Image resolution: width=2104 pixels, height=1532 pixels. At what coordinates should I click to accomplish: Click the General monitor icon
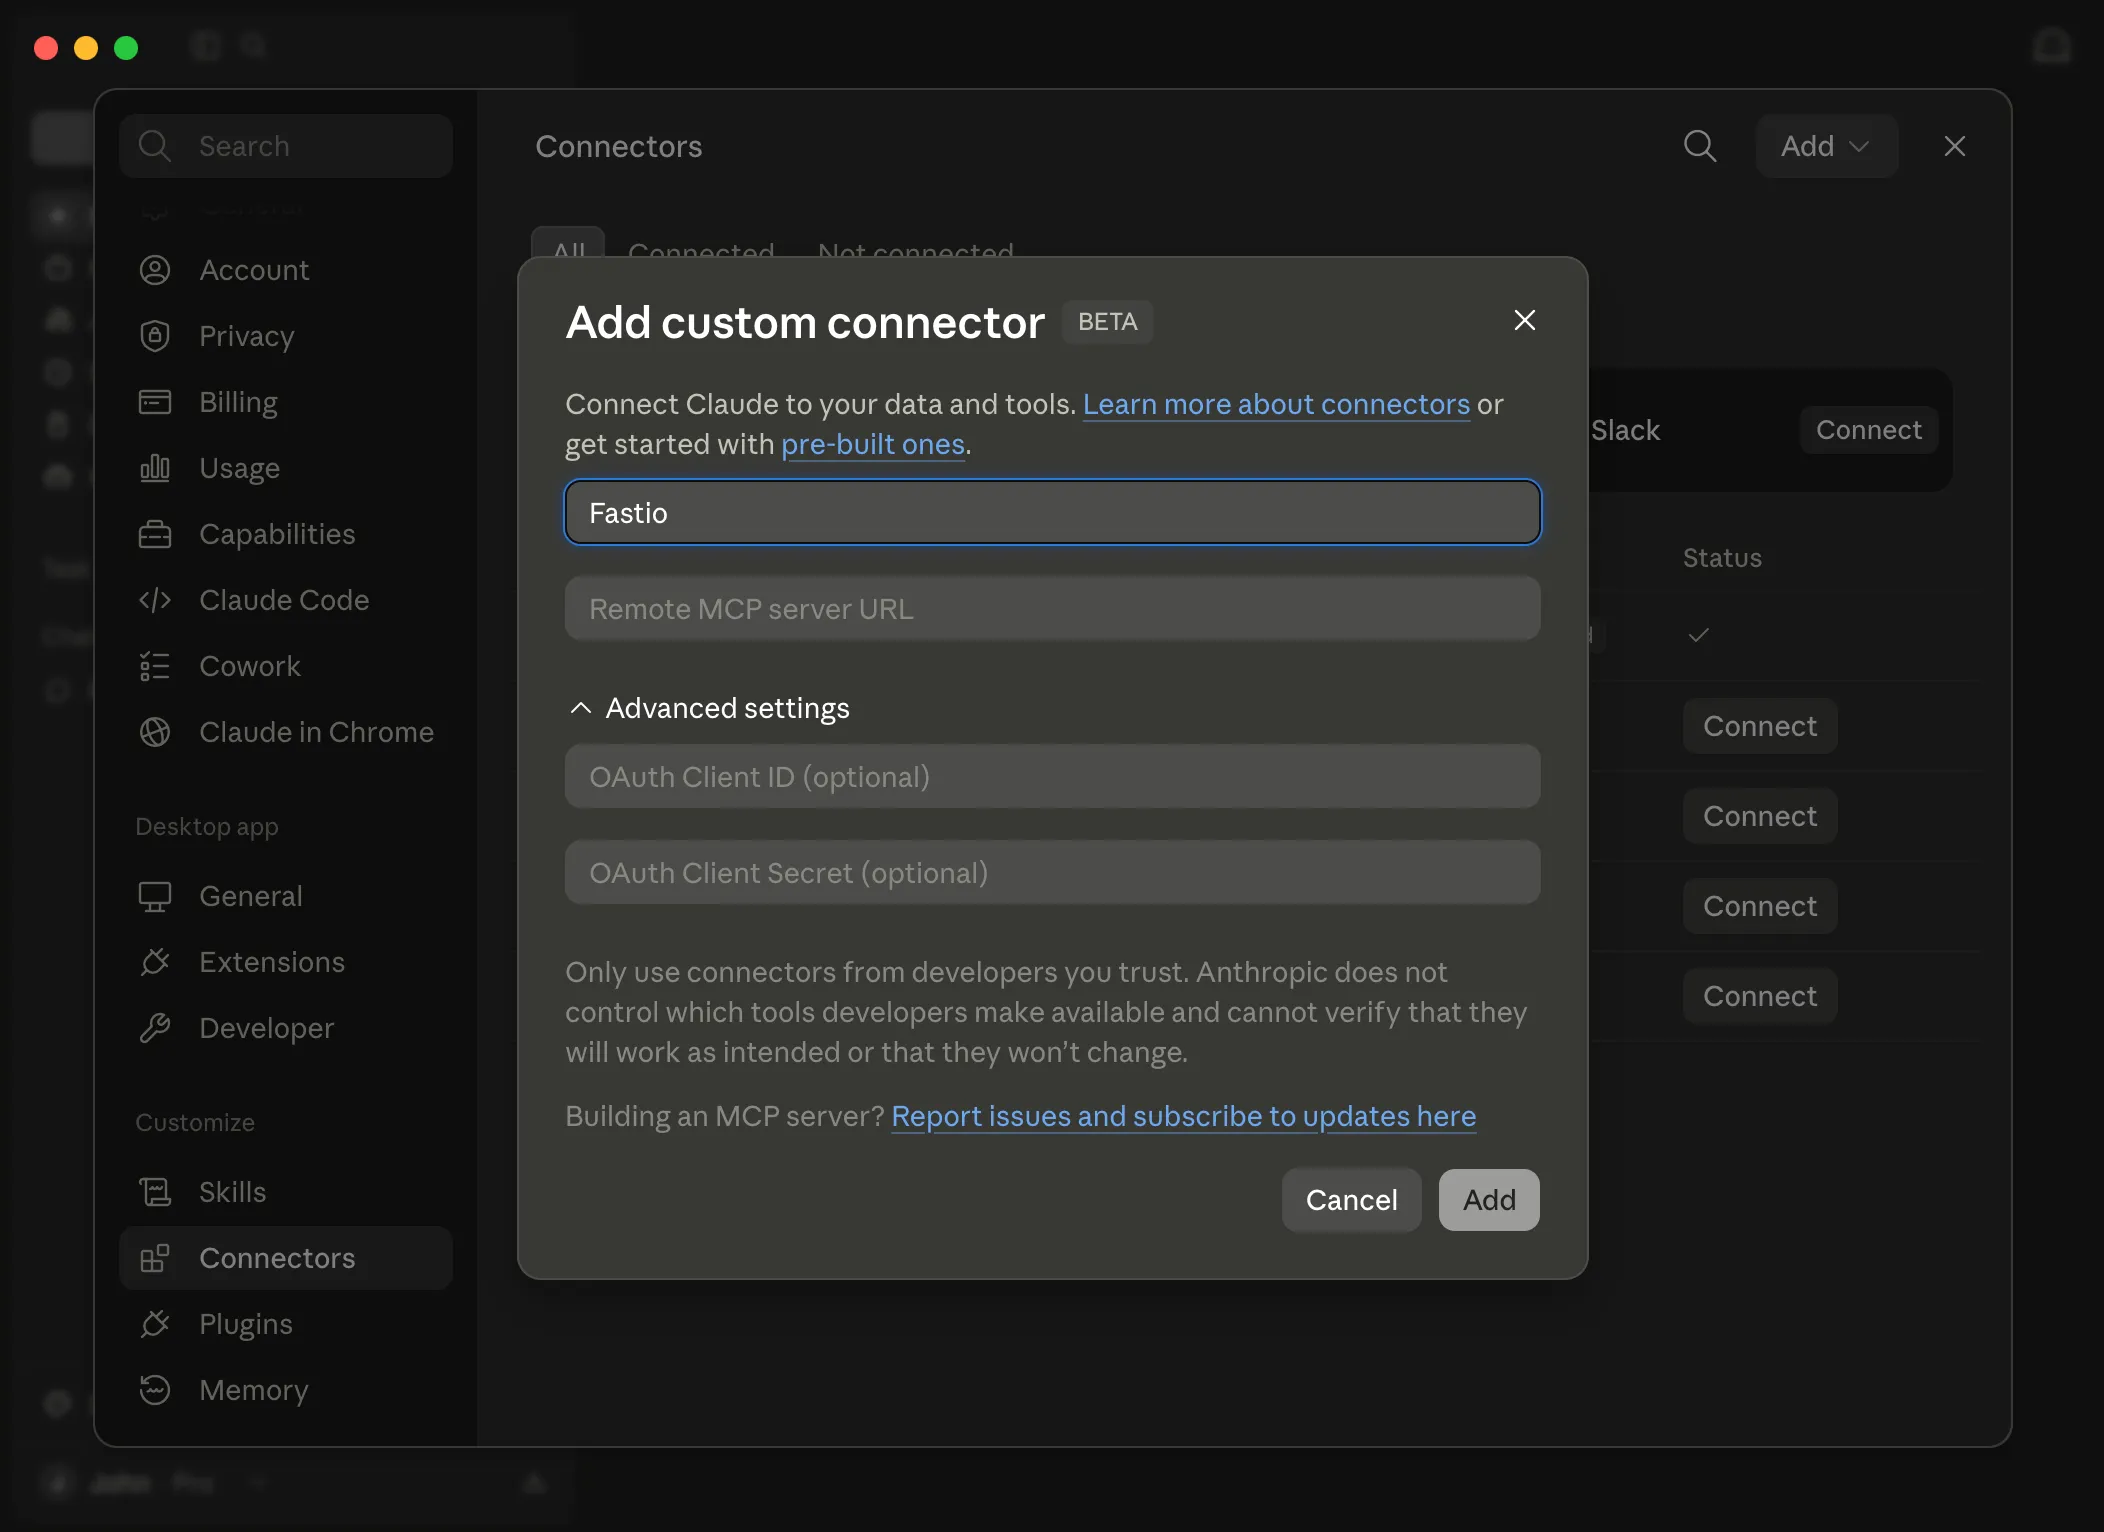[x=155, y=896]
